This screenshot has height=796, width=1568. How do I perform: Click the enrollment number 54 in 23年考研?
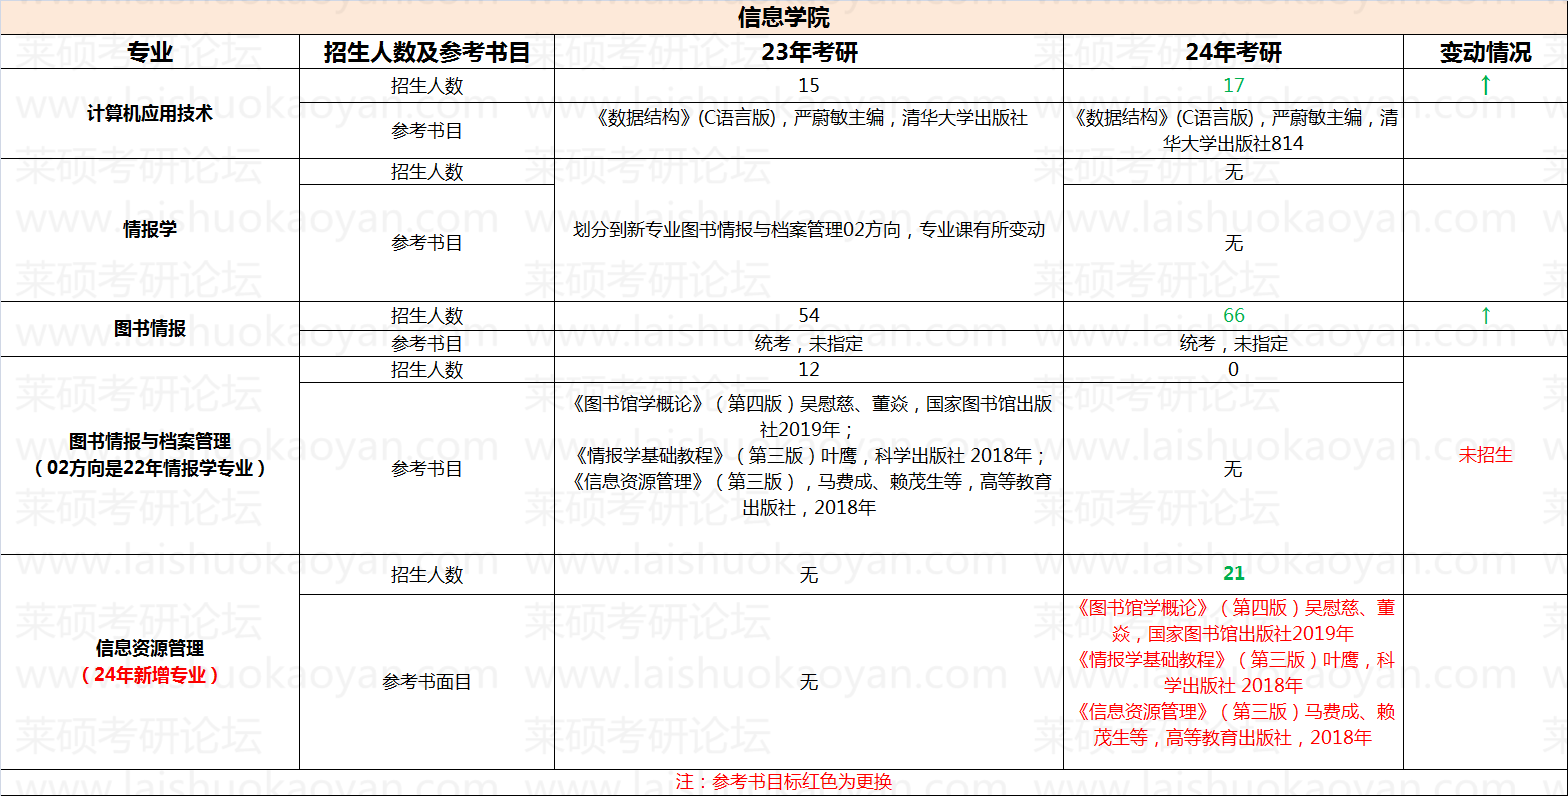coord(809,316)
